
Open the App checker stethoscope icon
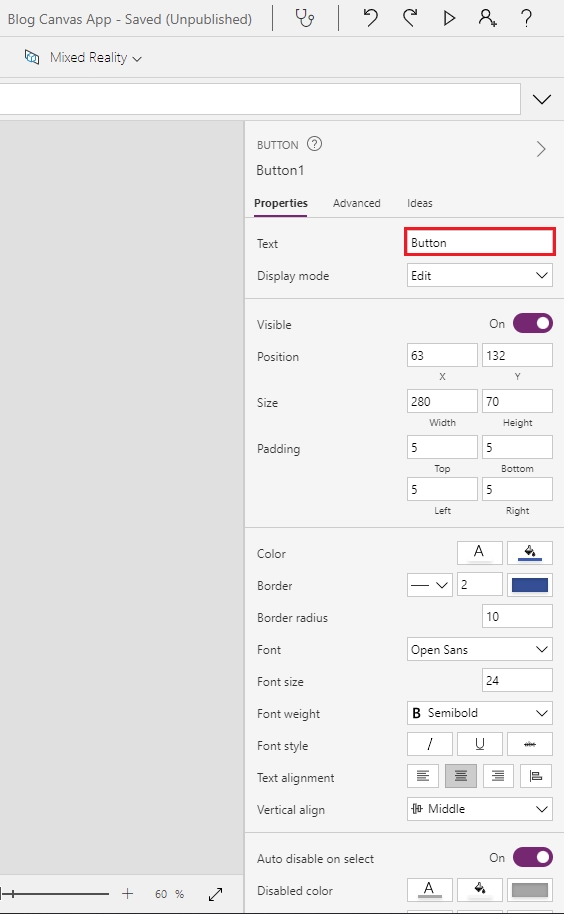pos(305,19)
